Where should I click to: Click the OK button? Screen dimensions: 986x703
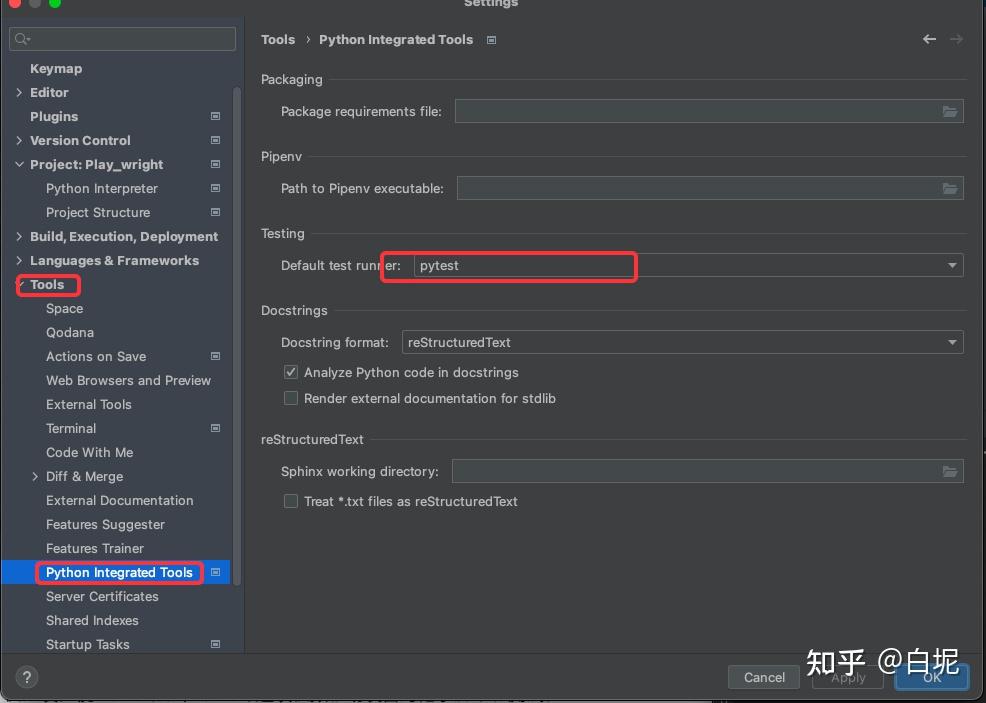point(932,677)
